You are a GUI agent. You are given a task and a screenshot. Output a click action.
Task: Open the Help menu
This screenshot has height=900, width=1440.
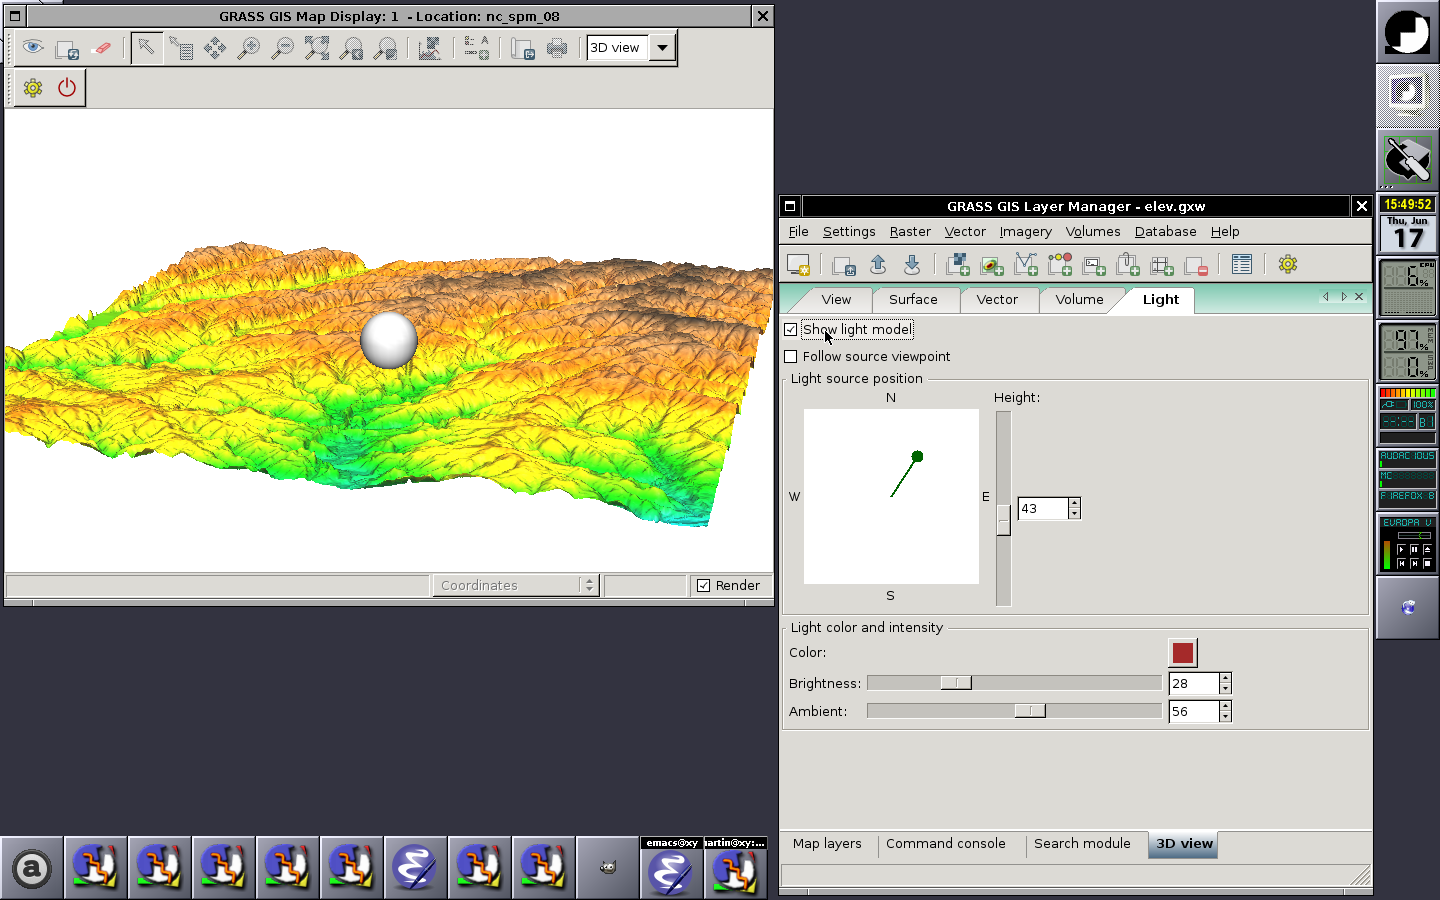tap(1225, 231)
